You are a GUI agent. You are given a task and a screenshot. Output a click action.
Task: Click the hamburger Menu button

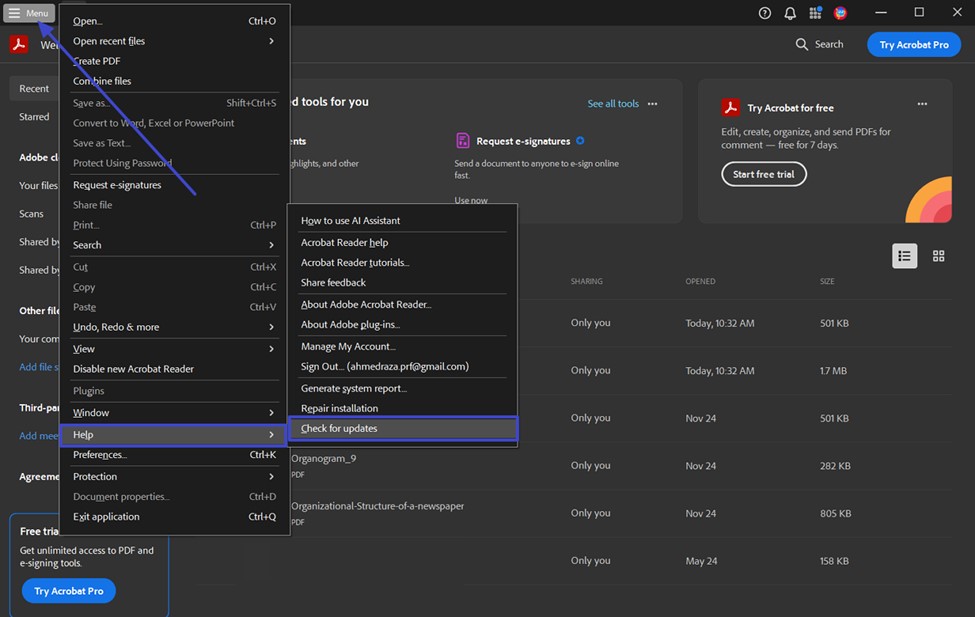[29, 13]
